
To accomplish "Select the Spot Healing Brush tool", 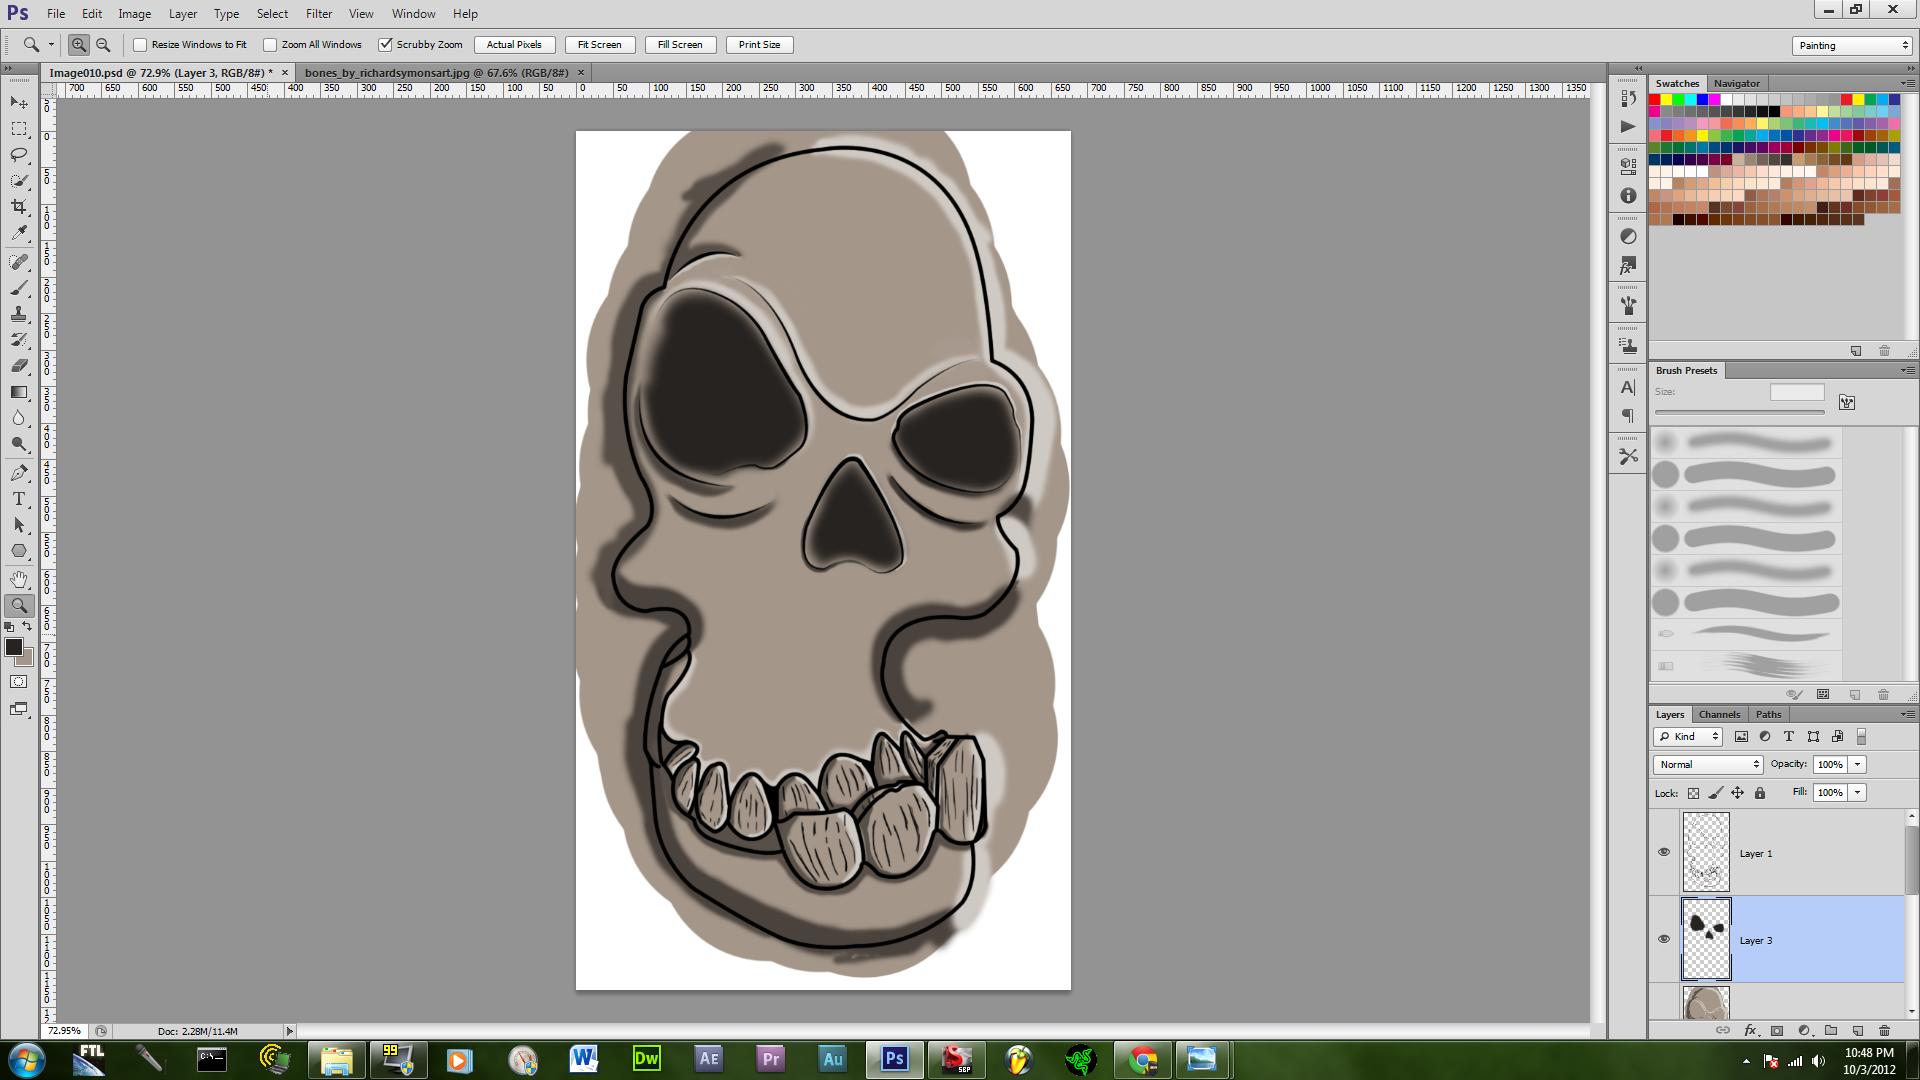I will click(19, 262).
